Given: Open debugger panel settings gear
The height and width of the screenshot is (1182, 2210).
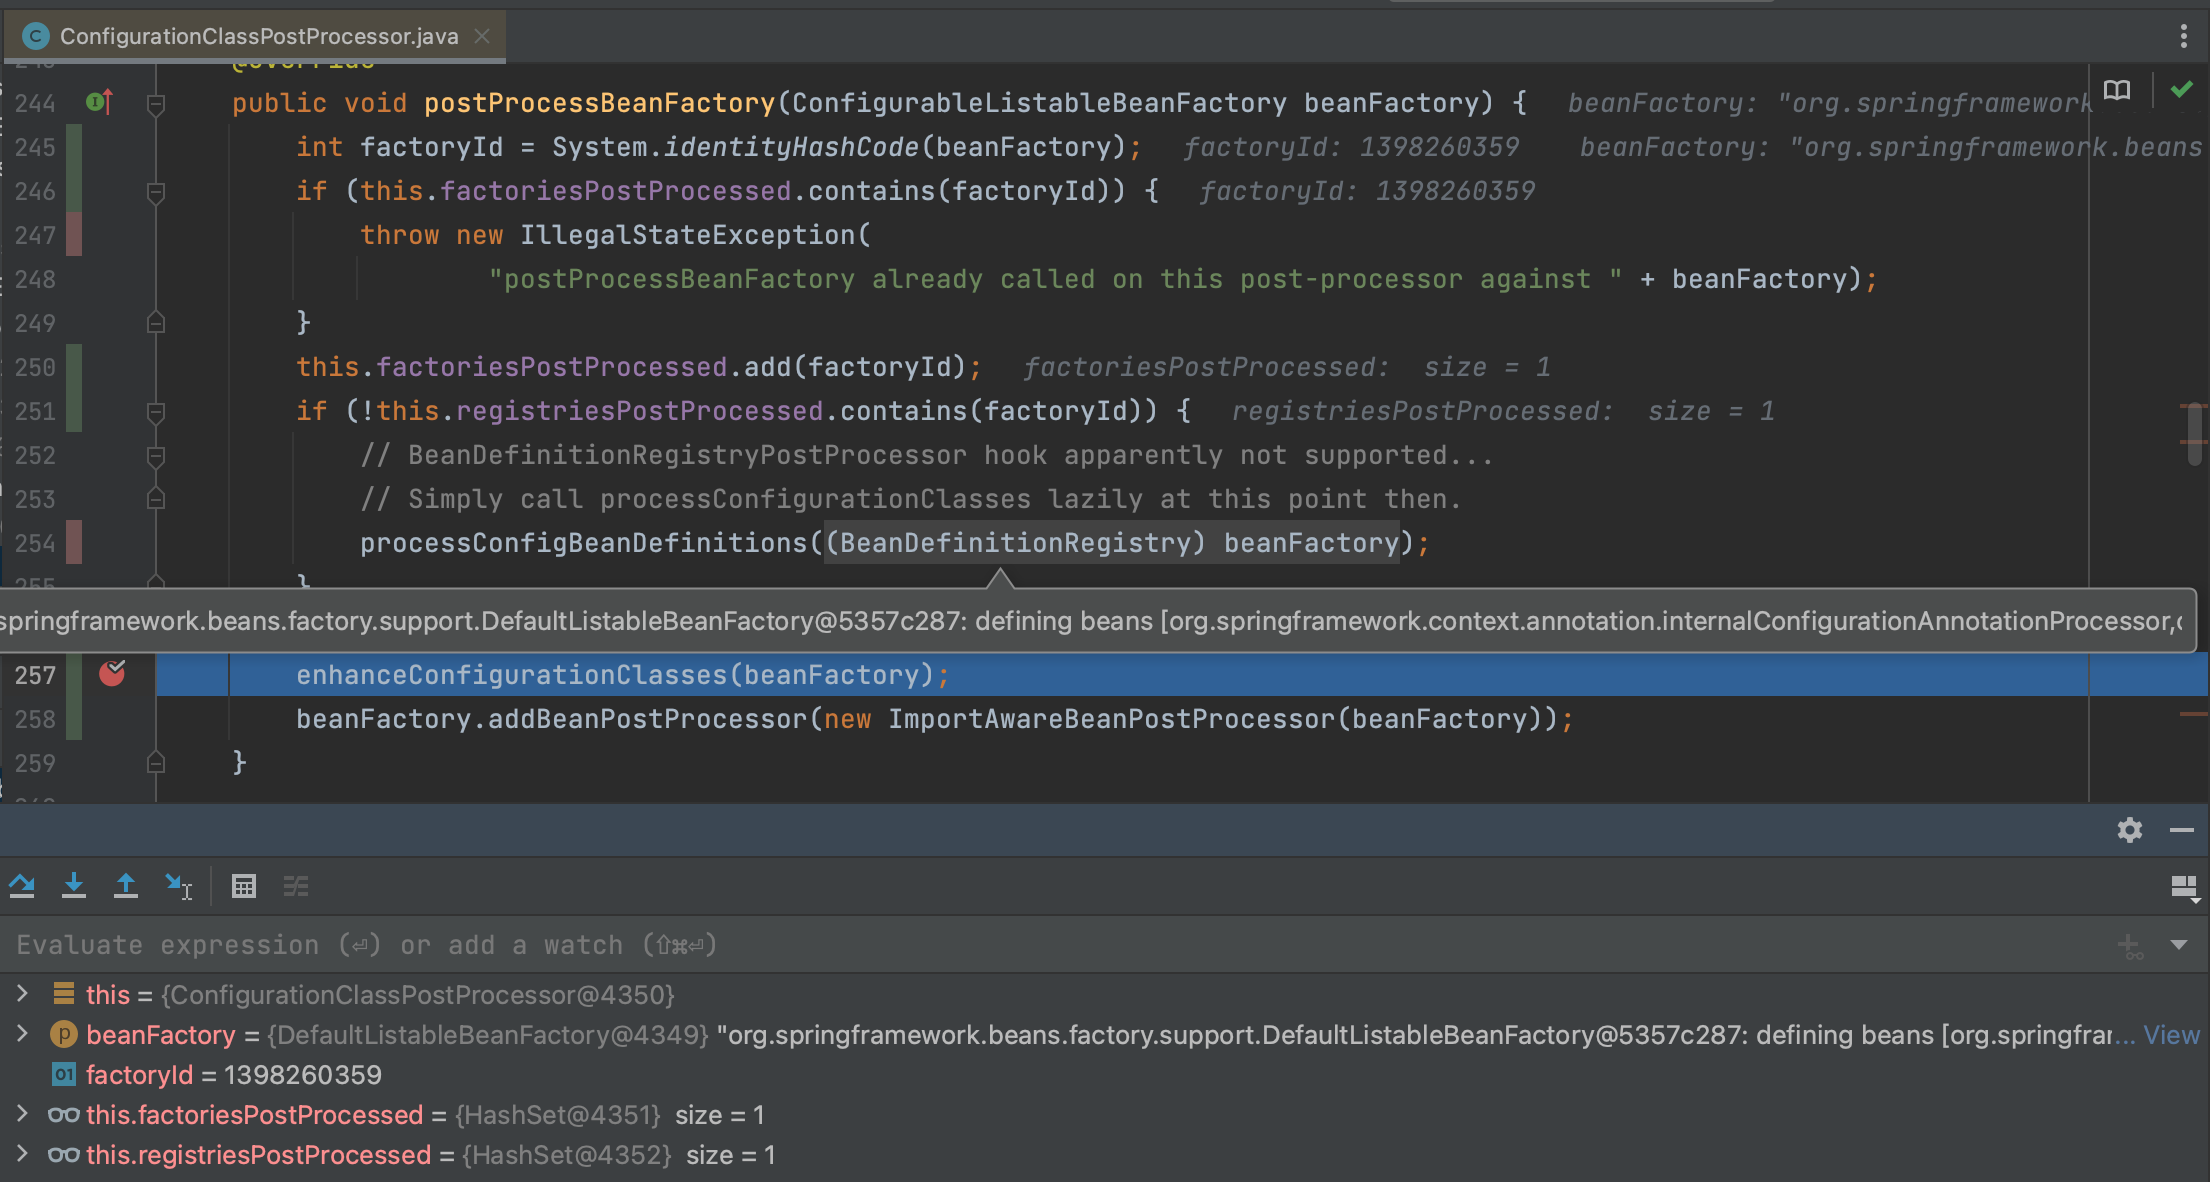Looking at the screenshot, I should [2129, 830].
